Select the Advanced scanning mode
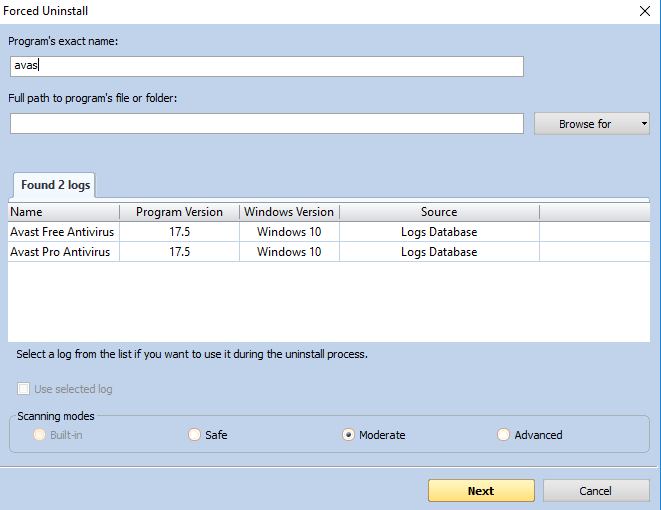Viewport: 661px width, 510px height. point(503,435)
